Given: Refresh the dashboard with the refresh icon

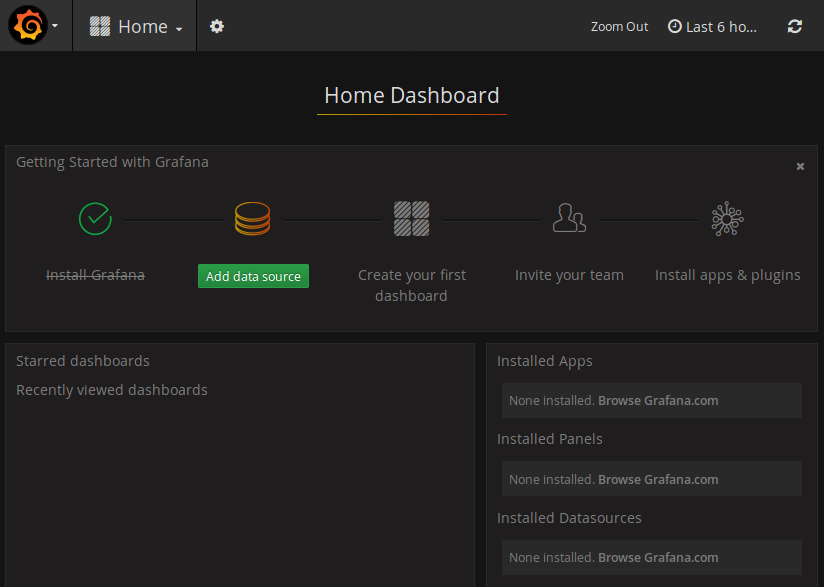Looking at the screenshot, I should click(x=795, y=26).
